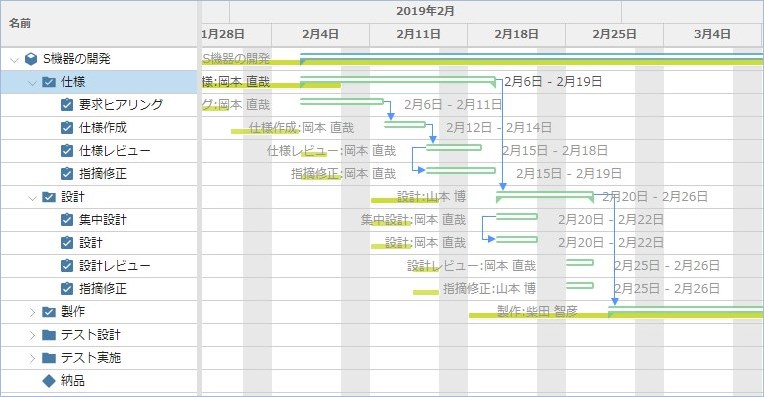Click the task clipboard icon for 集中設計
Viewport: 764px width, 397px height.
pyautogui.click(x=67, y=220)
